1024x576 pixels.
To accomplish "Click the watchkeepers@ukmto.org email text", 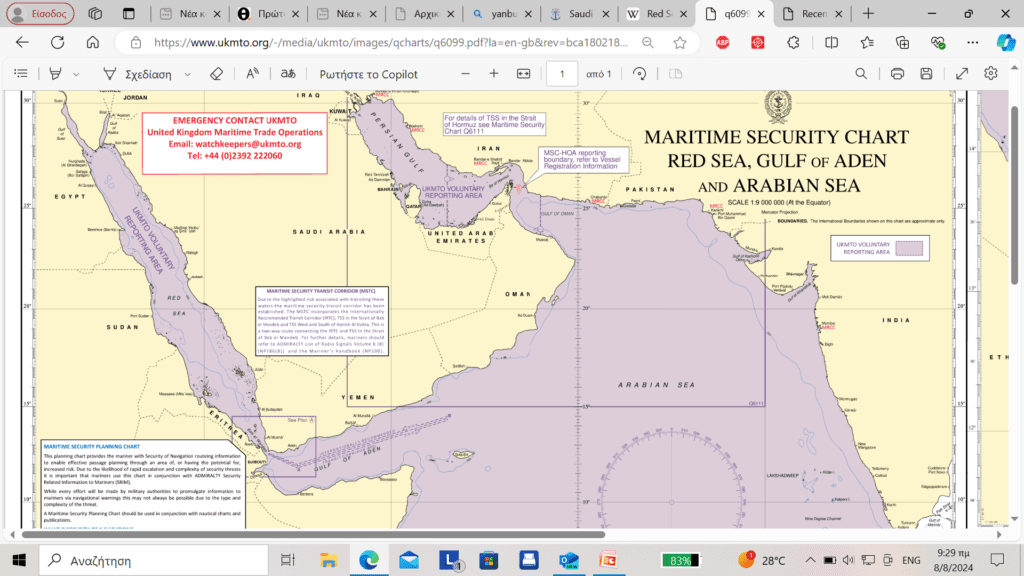I will (x=248, y=144).
